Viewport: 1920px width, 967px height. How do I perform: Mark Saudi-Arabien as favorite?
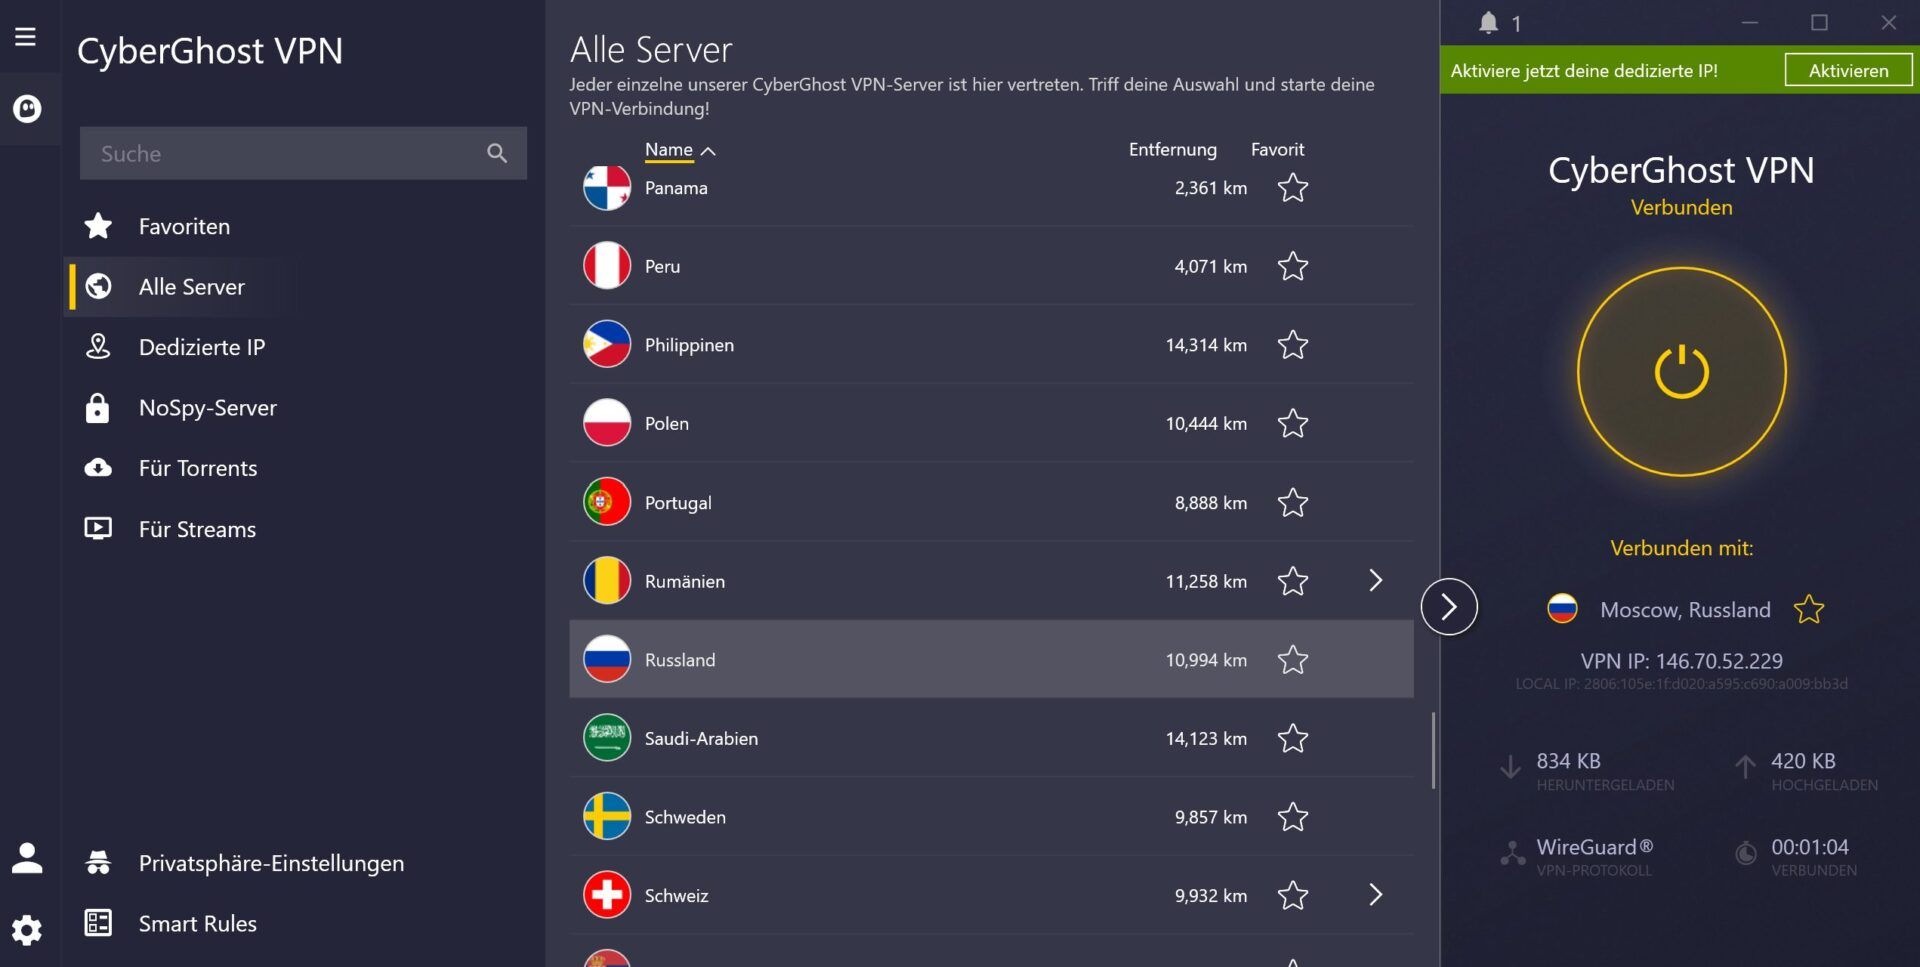pyautogui.click(x=1293, y=738)
